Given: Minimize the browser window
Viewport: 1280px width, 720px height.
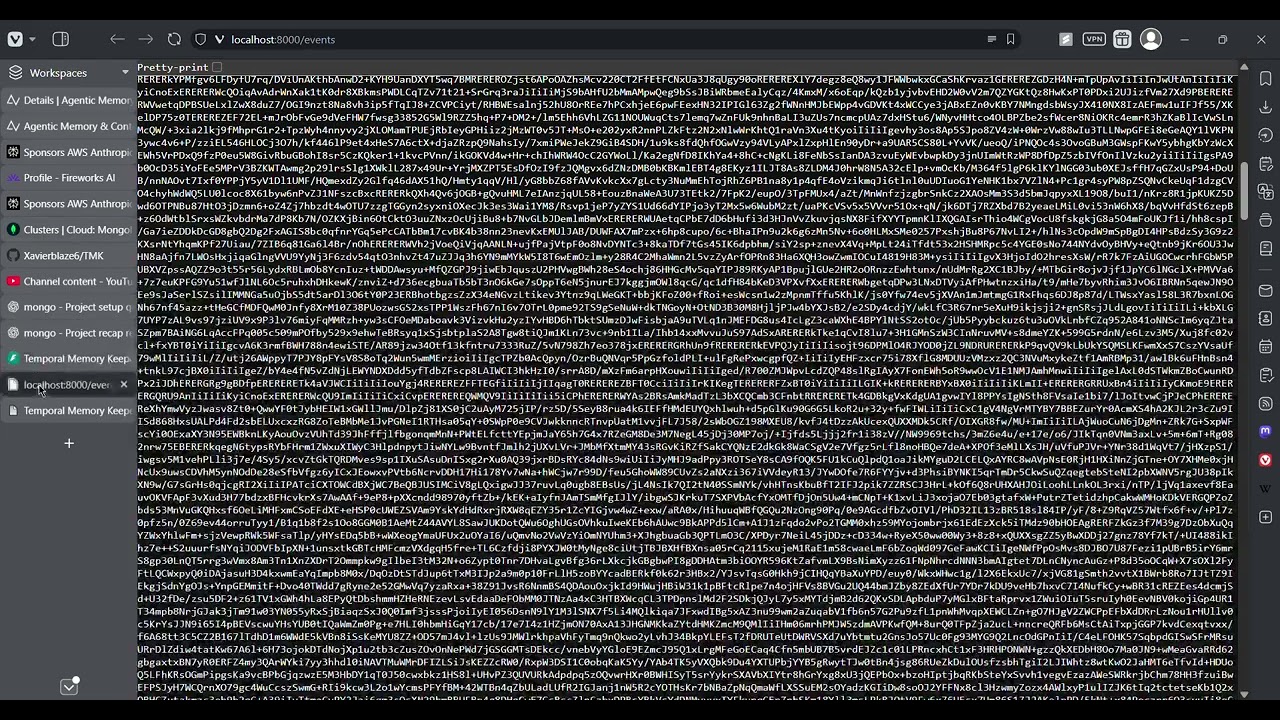Looking at the screenshot, I should point(1185,39).
